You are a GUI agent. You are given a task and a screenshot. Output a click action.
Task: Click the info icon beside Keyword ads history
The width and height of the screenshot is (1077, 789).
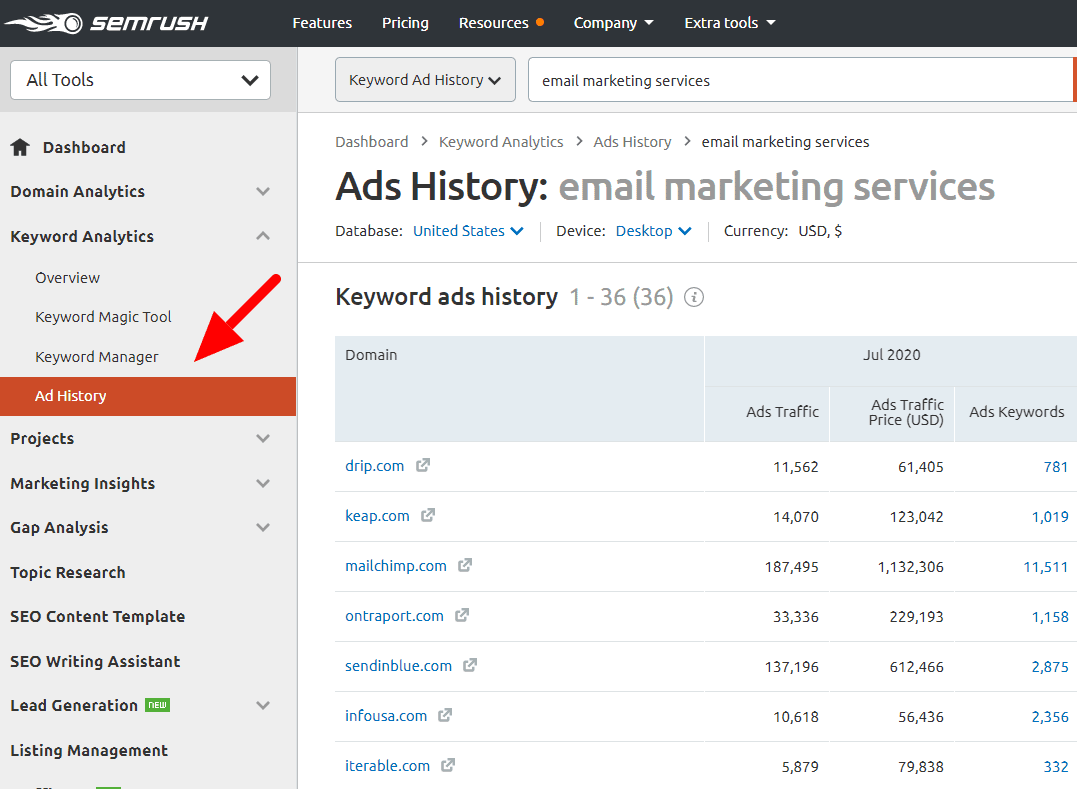click(694, 297)
